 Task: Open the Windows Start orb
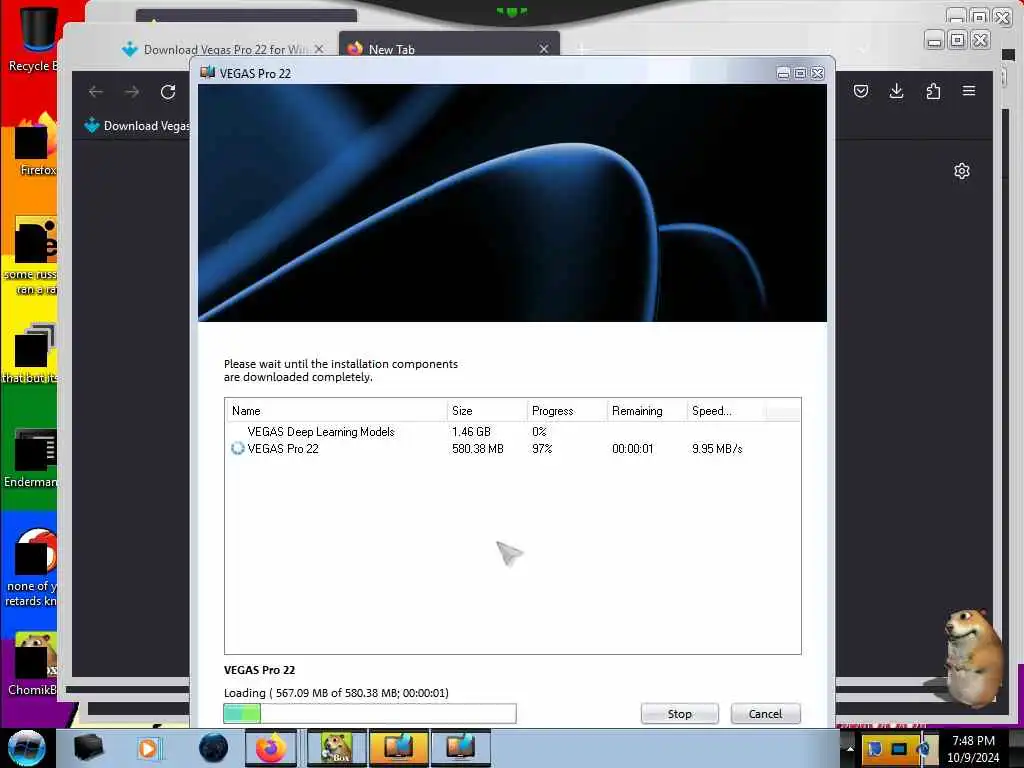click(27, 748)
